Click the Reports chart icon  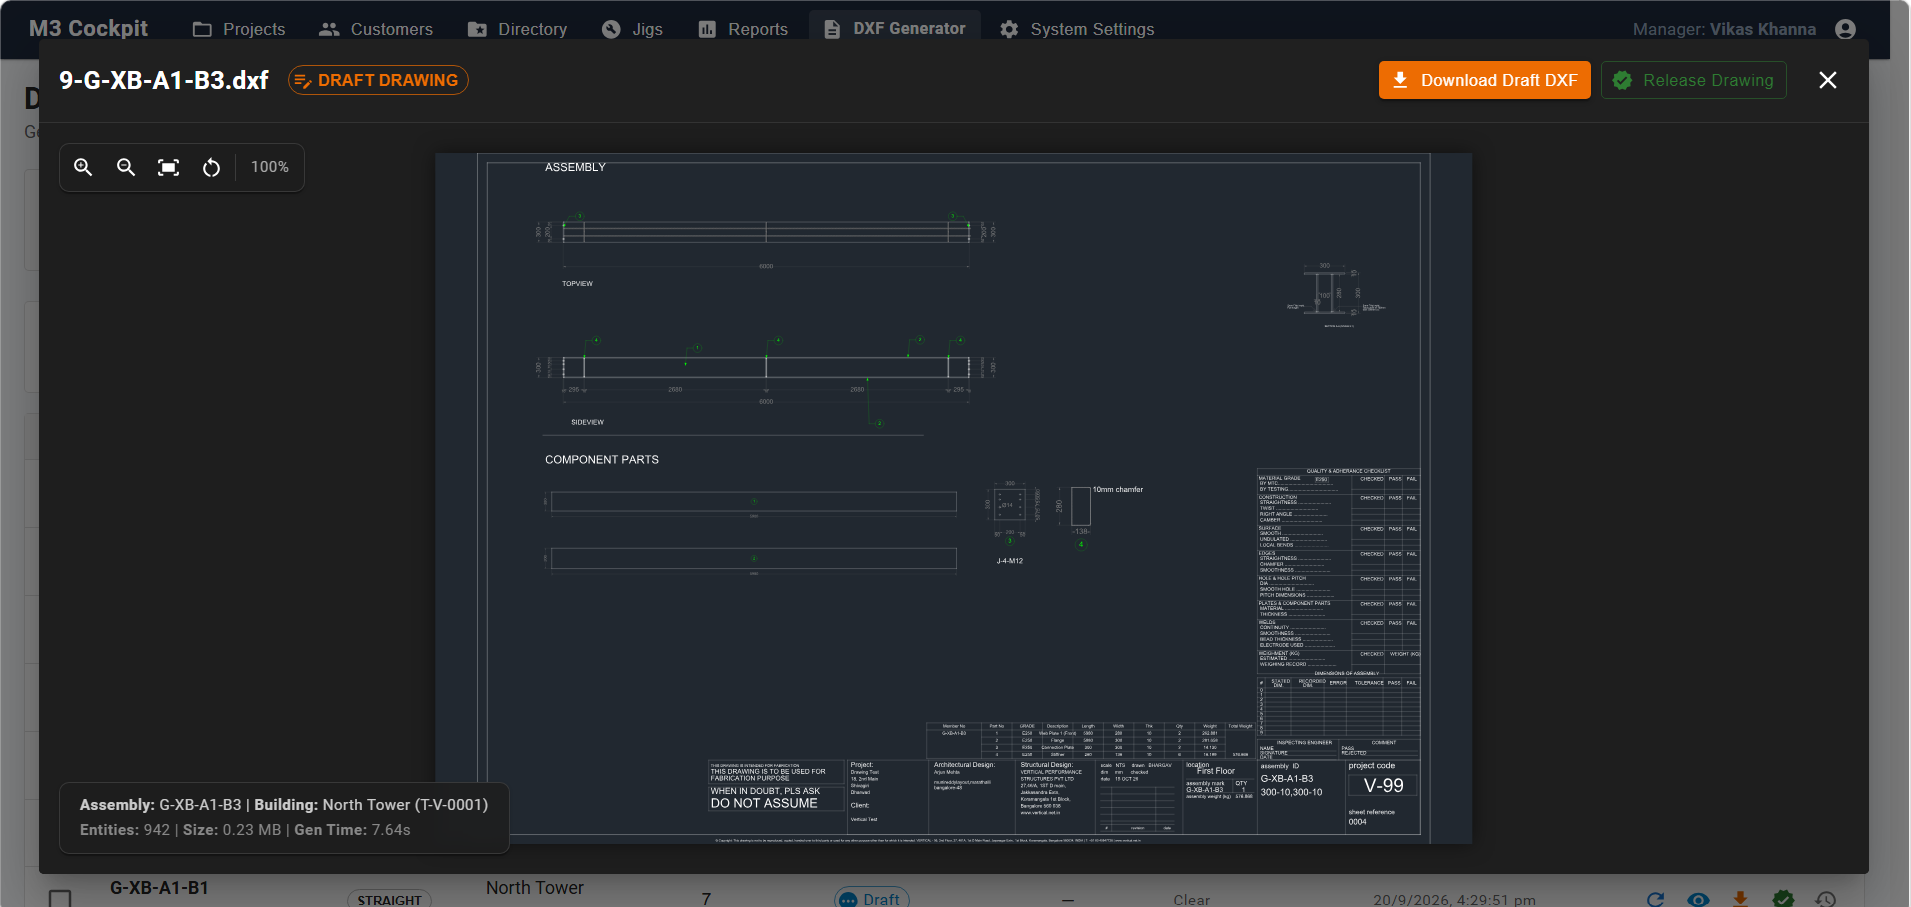[707, 29]
